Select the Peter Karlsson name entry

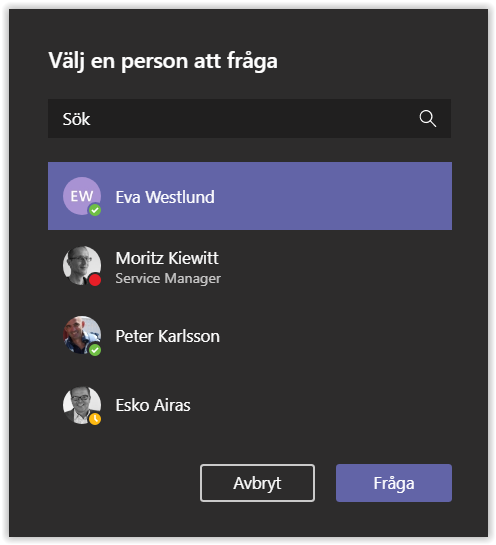pos(168,336)
